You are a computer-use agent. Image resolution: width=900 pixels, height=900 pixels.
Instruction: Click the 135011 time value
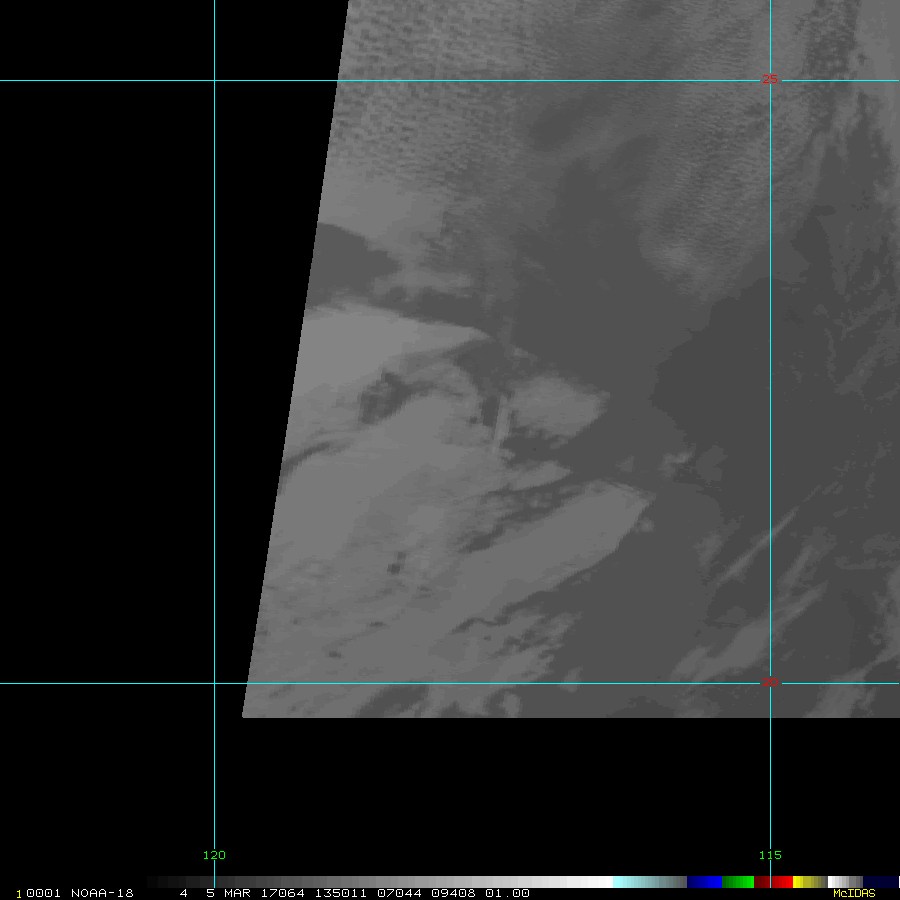(x=338, y=893)
